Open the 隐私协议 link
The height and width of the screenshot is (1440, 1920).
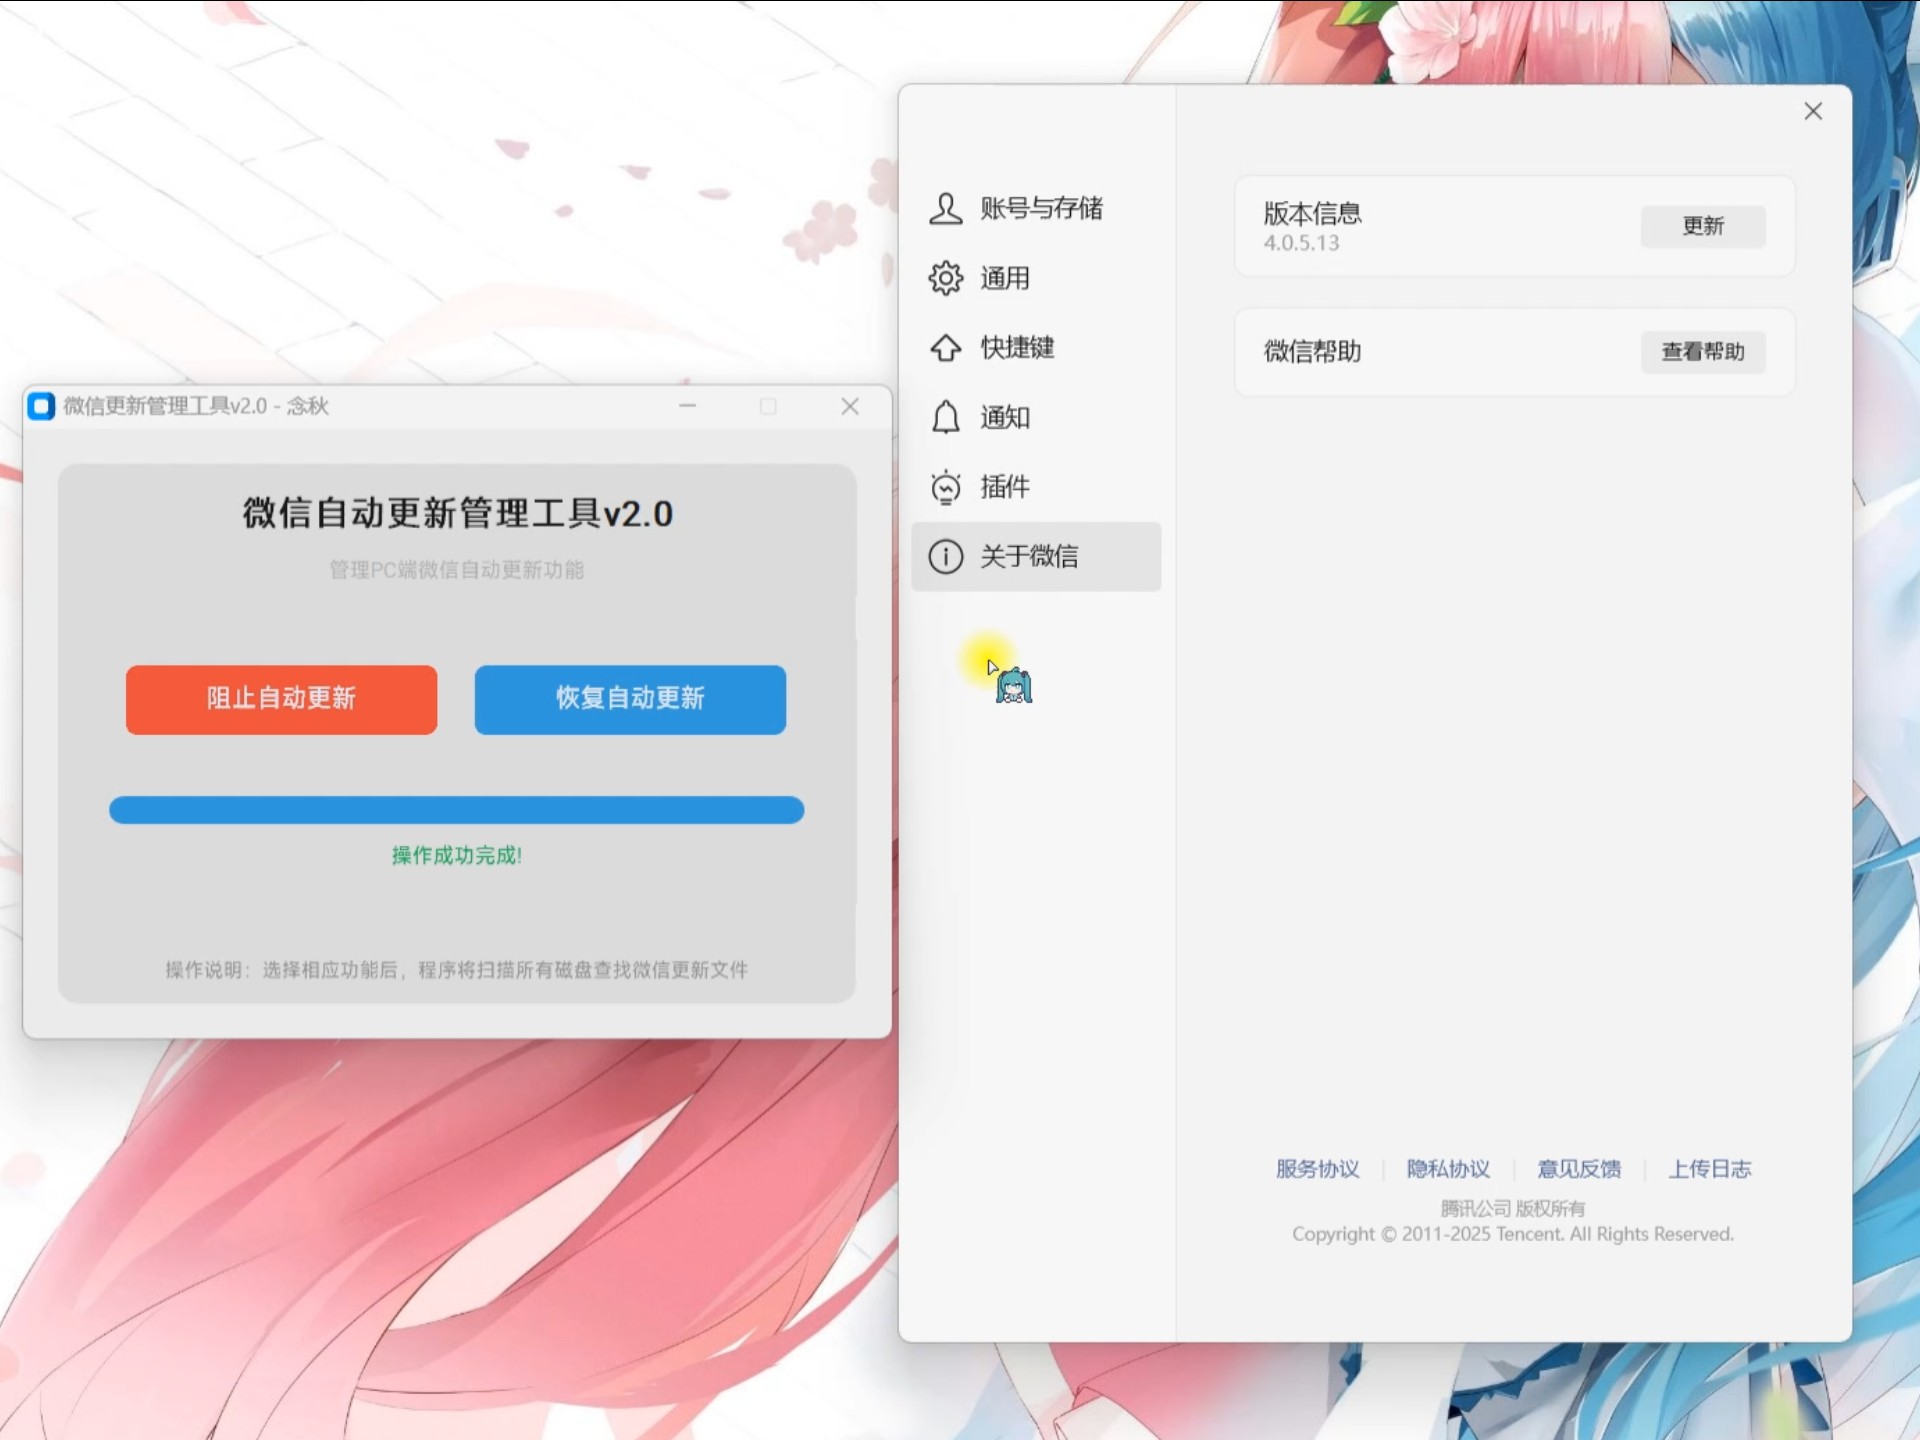[x=1448, y=1169]
